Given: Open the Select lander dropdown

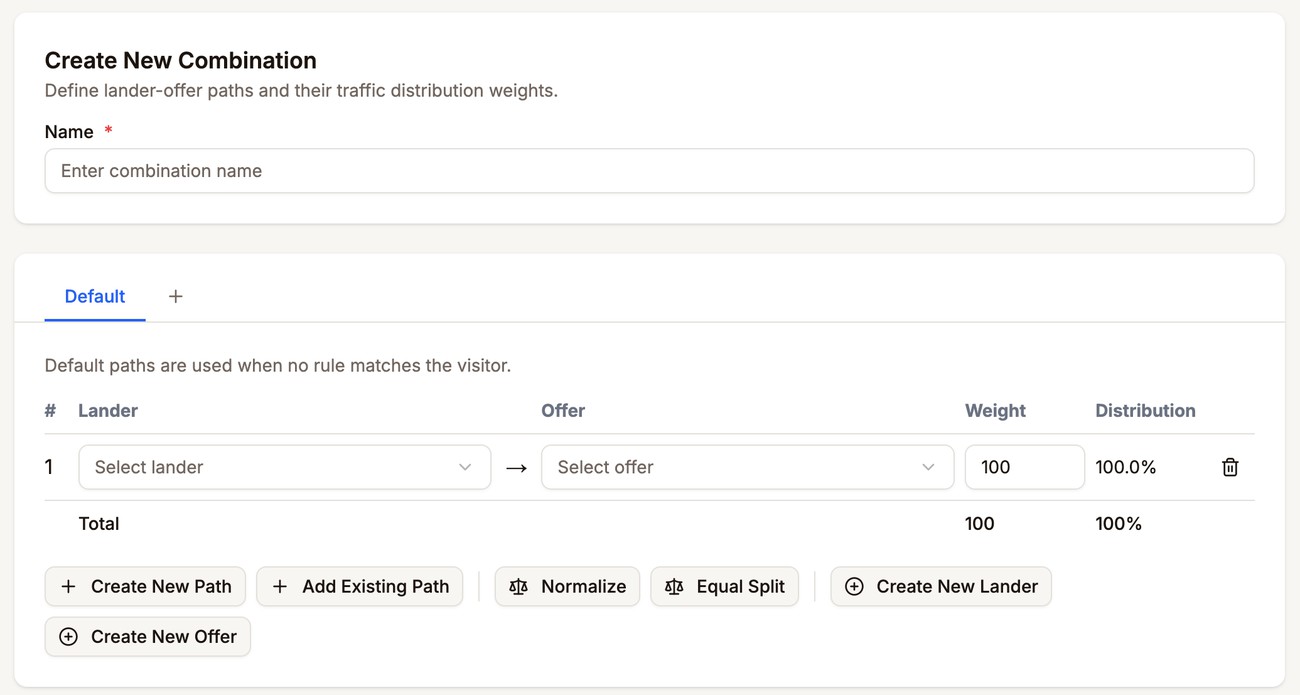Looking at the screenshot, I should 285,467.
